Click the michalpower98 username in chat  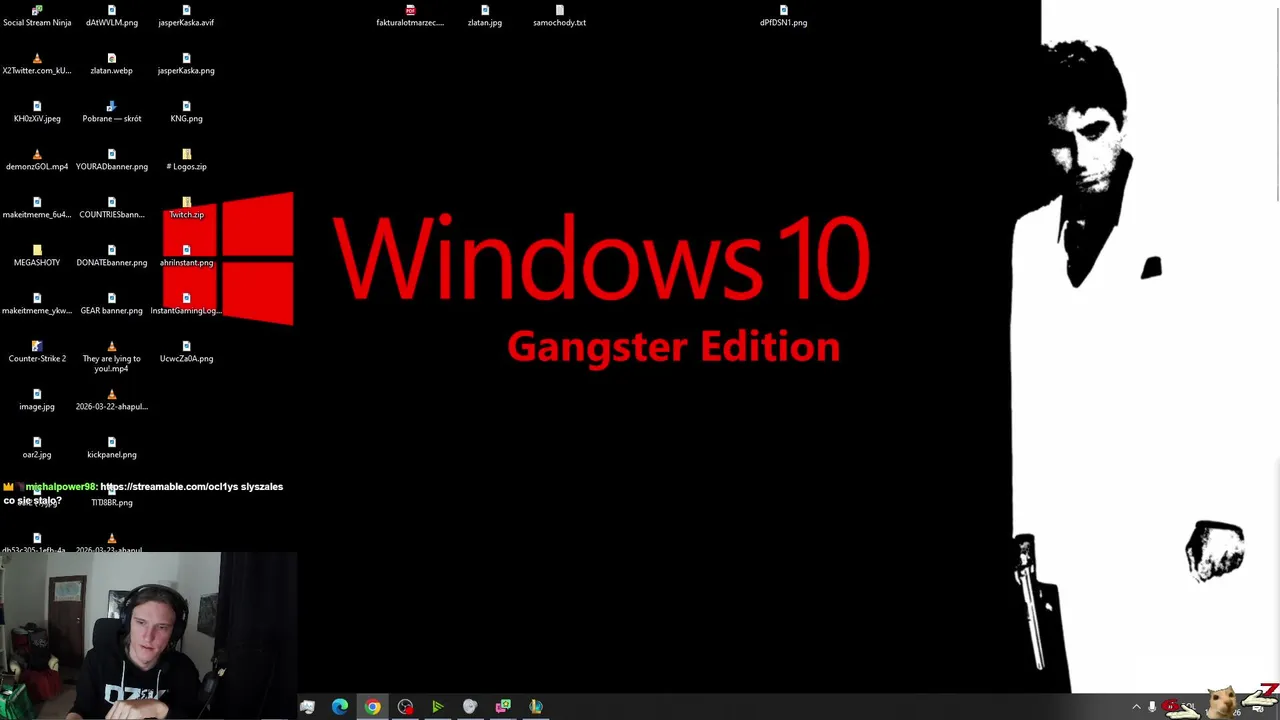coord(60,487)
